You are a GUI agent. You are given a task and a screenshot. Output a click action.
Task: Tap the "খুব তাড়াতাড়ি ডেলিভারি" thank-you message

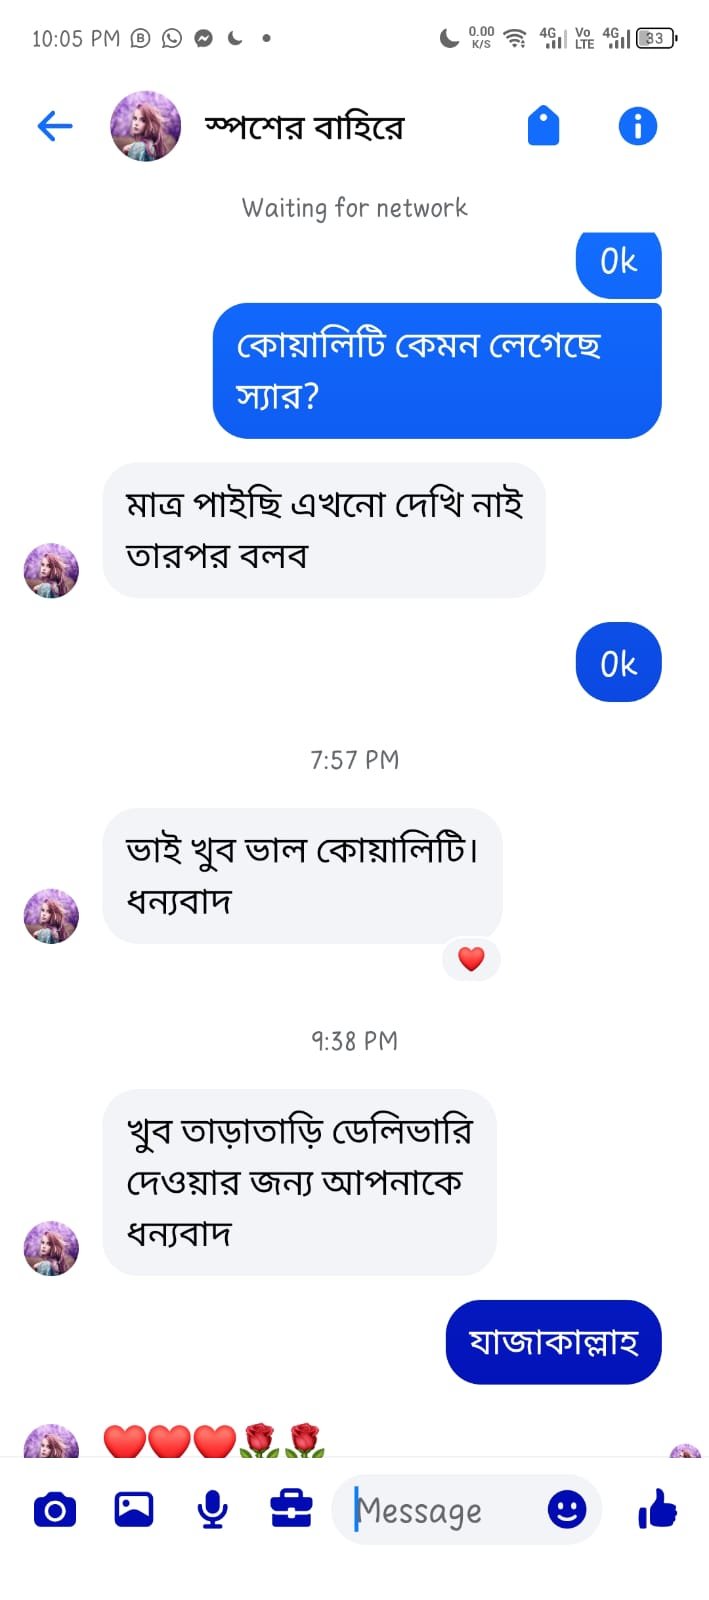(x=299, y=1182)
